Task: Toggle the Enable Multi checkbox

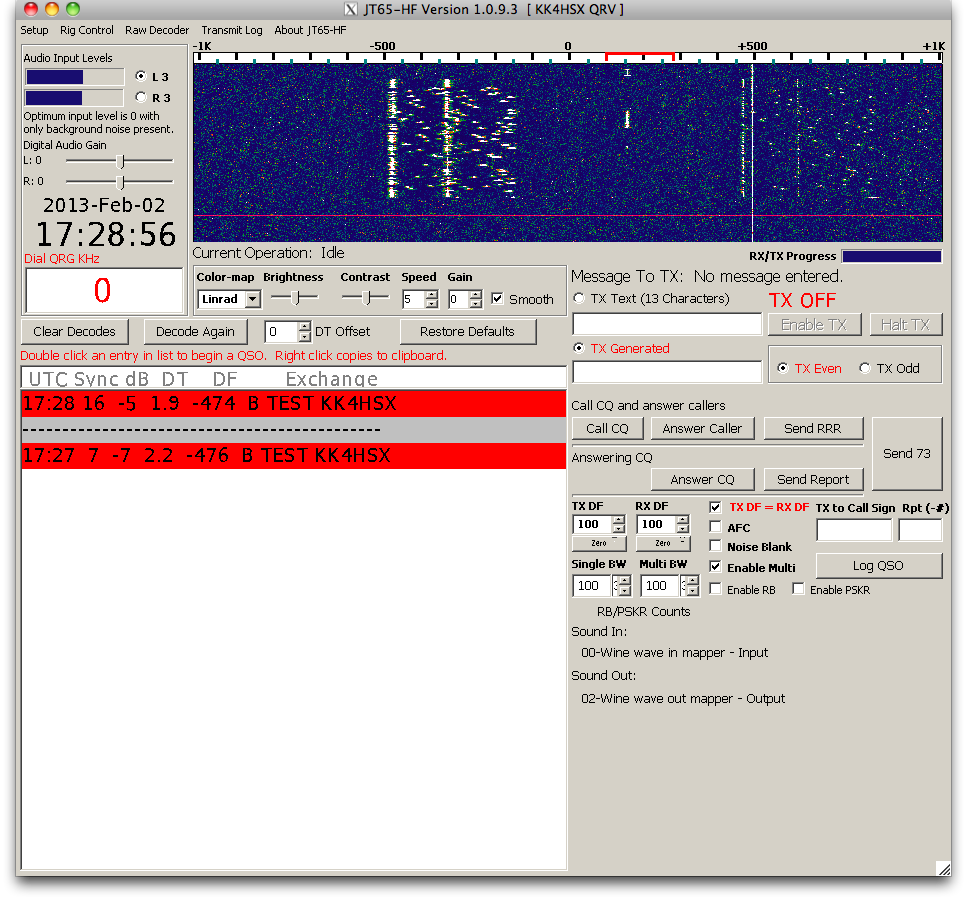Action: (x=715, y=566)
